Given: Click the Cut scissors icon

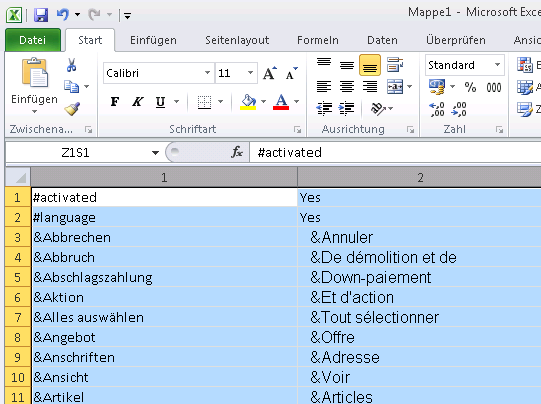Looking at the screenshot, I should (71, 65).
